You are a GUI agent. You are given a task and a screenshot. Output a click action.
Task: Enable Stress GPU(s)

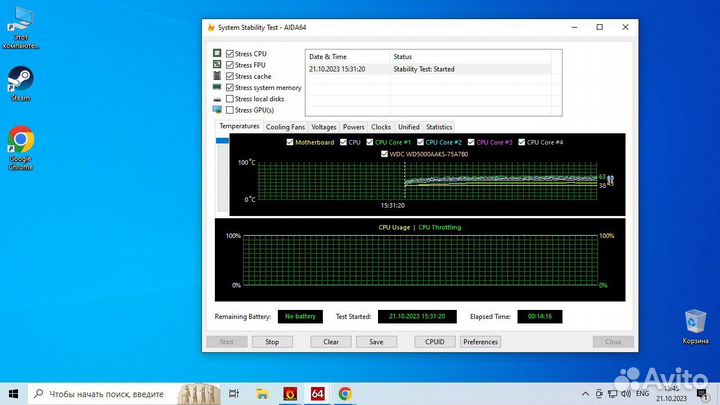pyautogui.click(x=230, y=110)
